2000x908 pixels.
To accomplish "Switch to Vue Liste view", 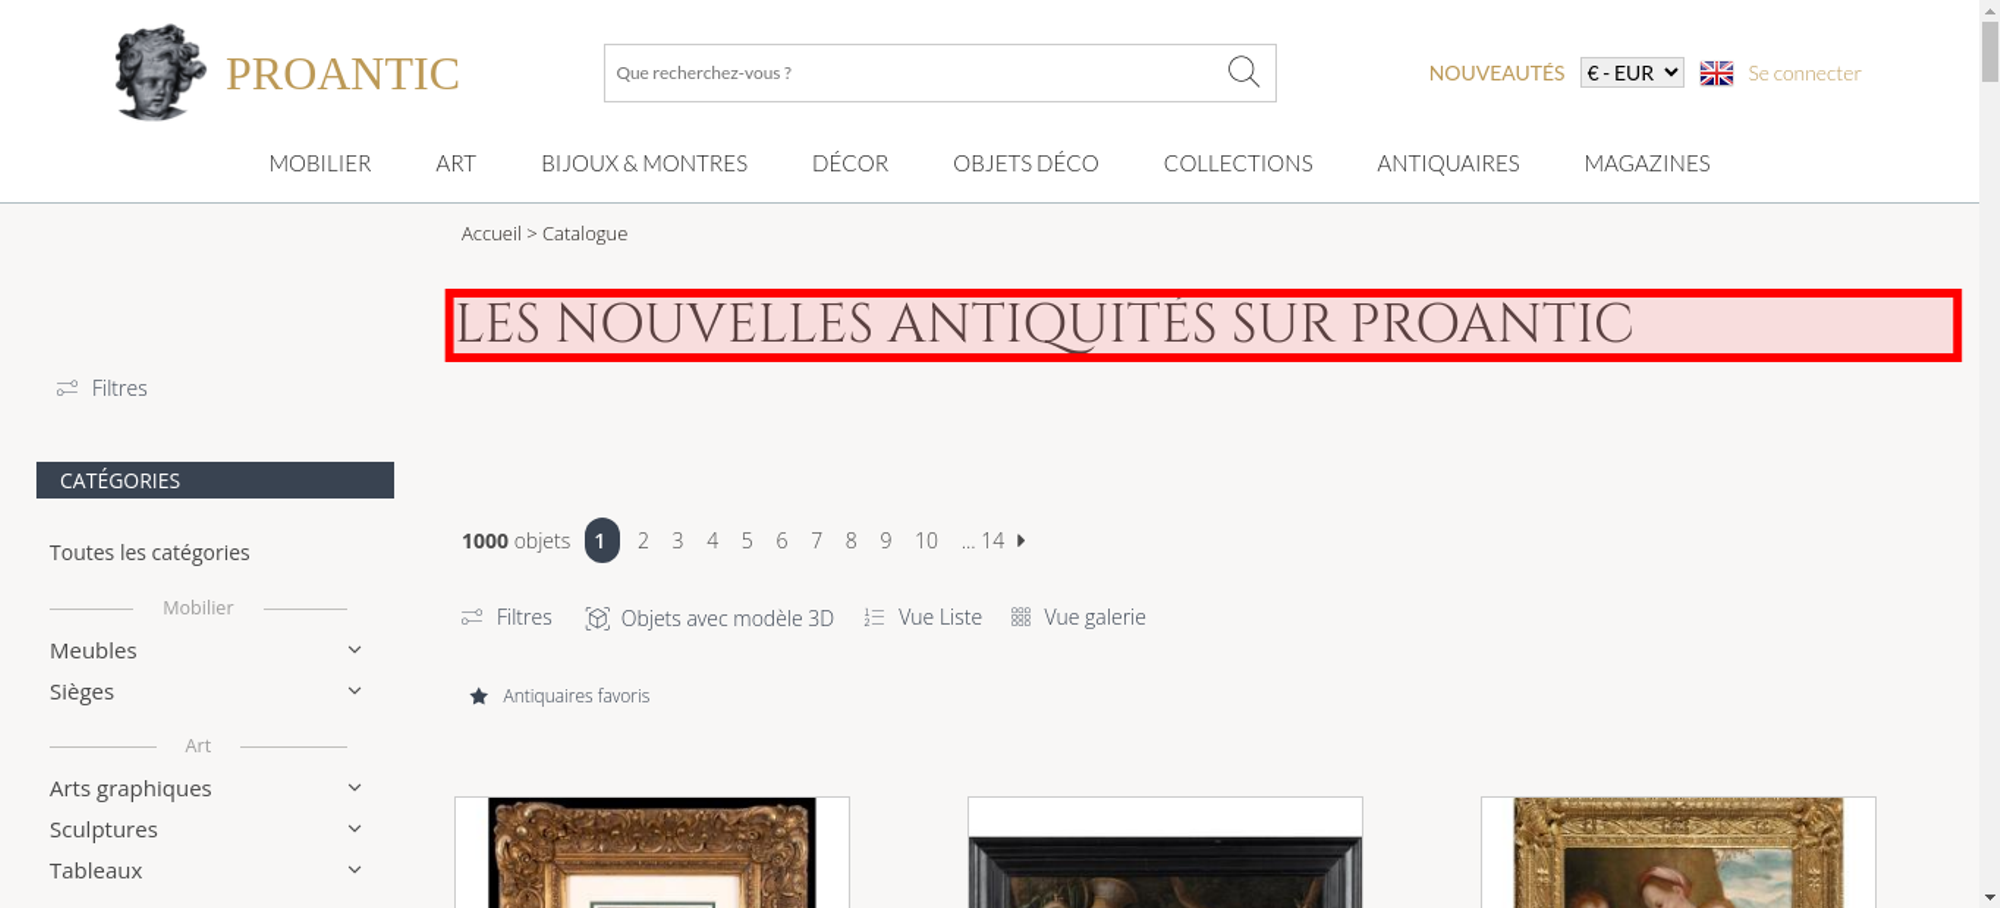I will pos(922,617).
